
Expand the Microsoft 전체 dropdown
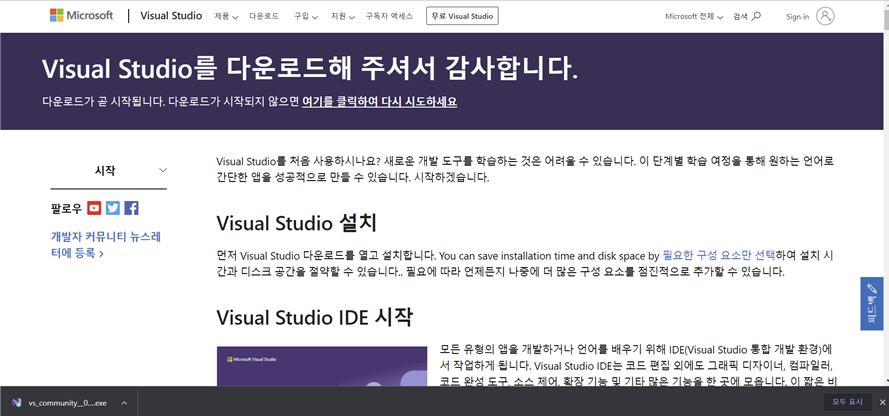[694, 16]
